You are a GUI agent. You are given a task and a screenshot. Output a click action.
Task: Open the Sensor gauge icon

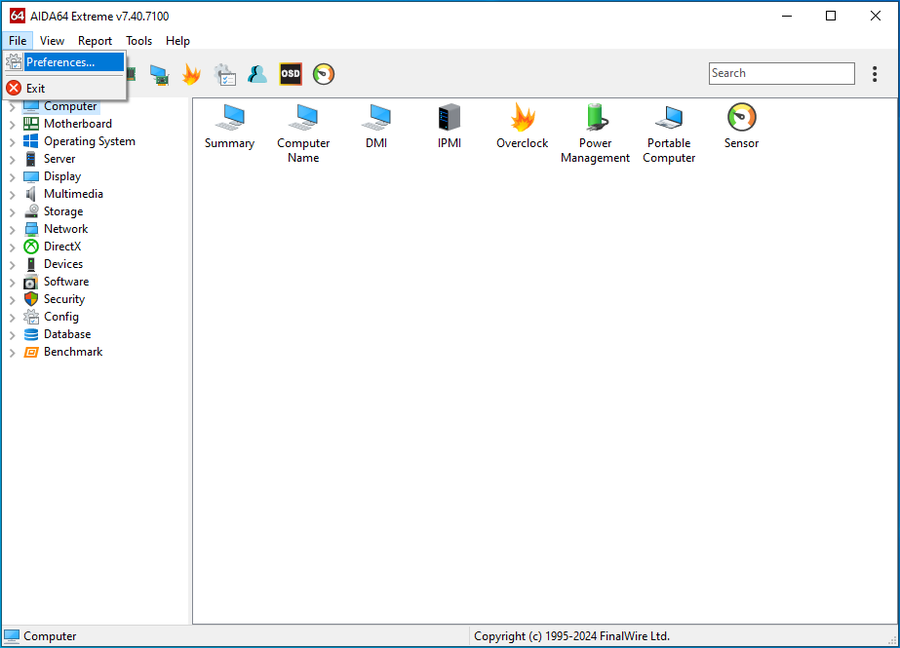tap(741, 119)
